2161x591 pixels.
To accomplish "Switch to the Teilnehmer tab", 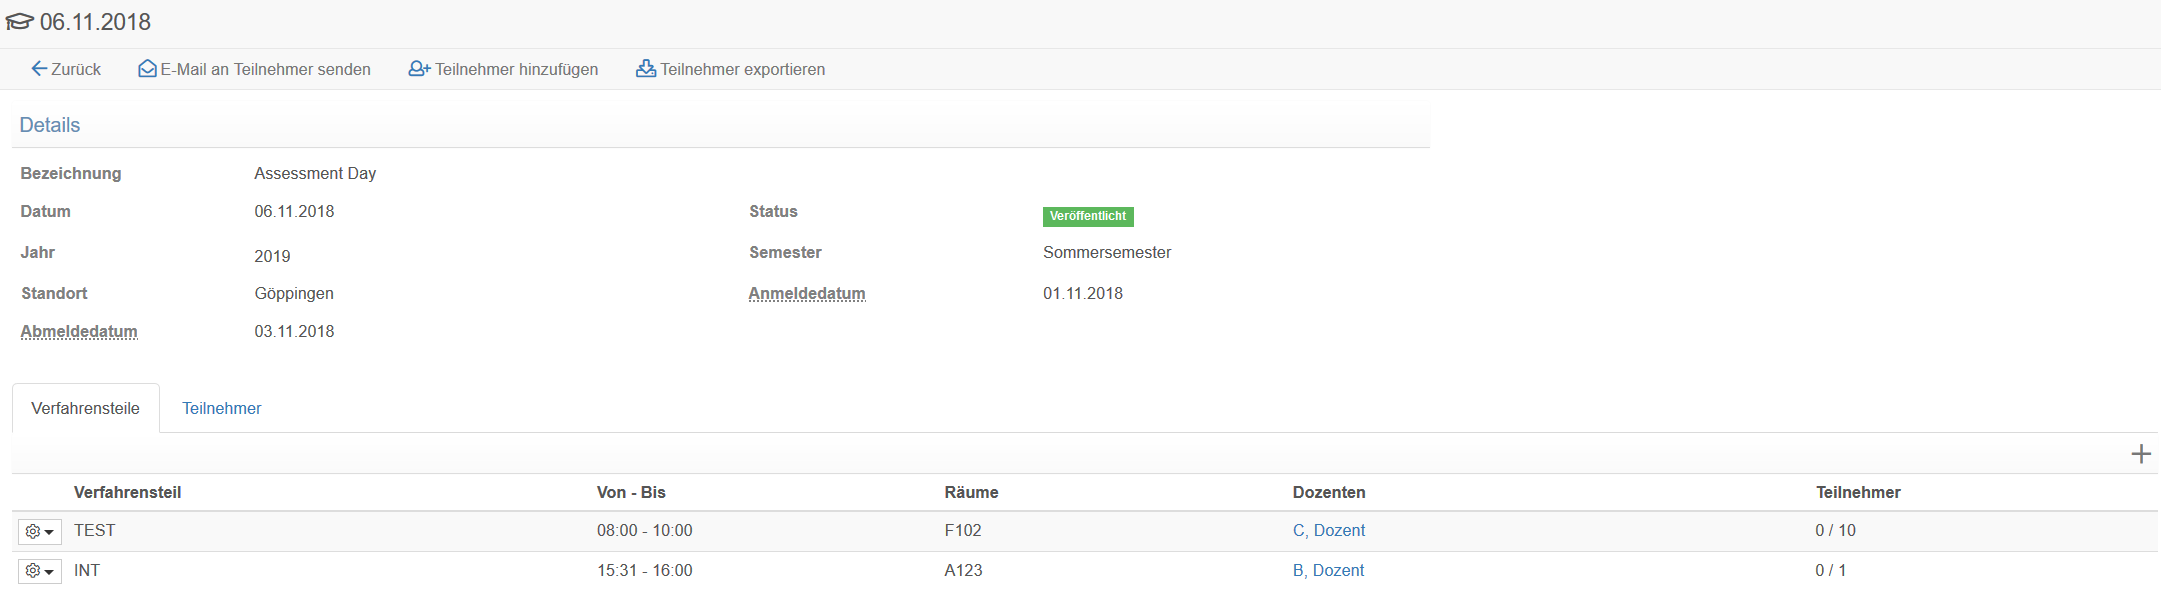I will [221, 408].
